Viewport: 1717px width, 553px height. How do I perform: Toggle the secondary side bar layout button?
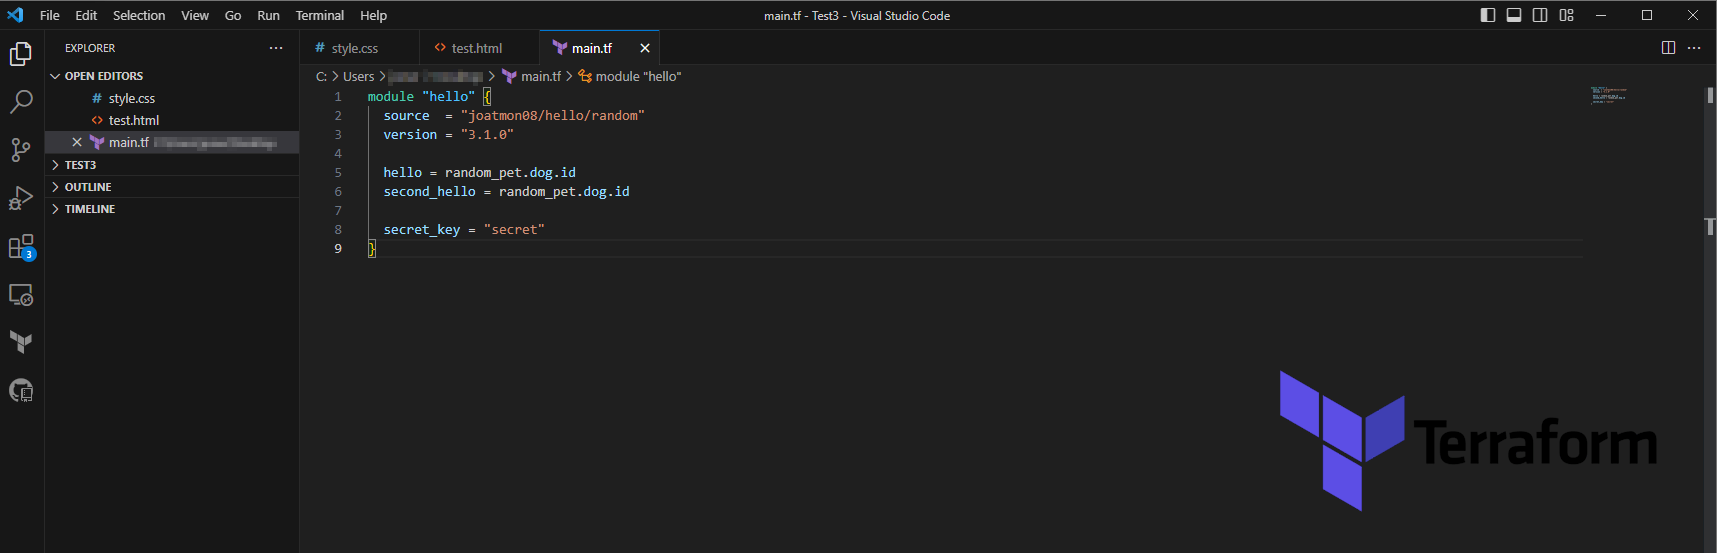[1540, 15]
